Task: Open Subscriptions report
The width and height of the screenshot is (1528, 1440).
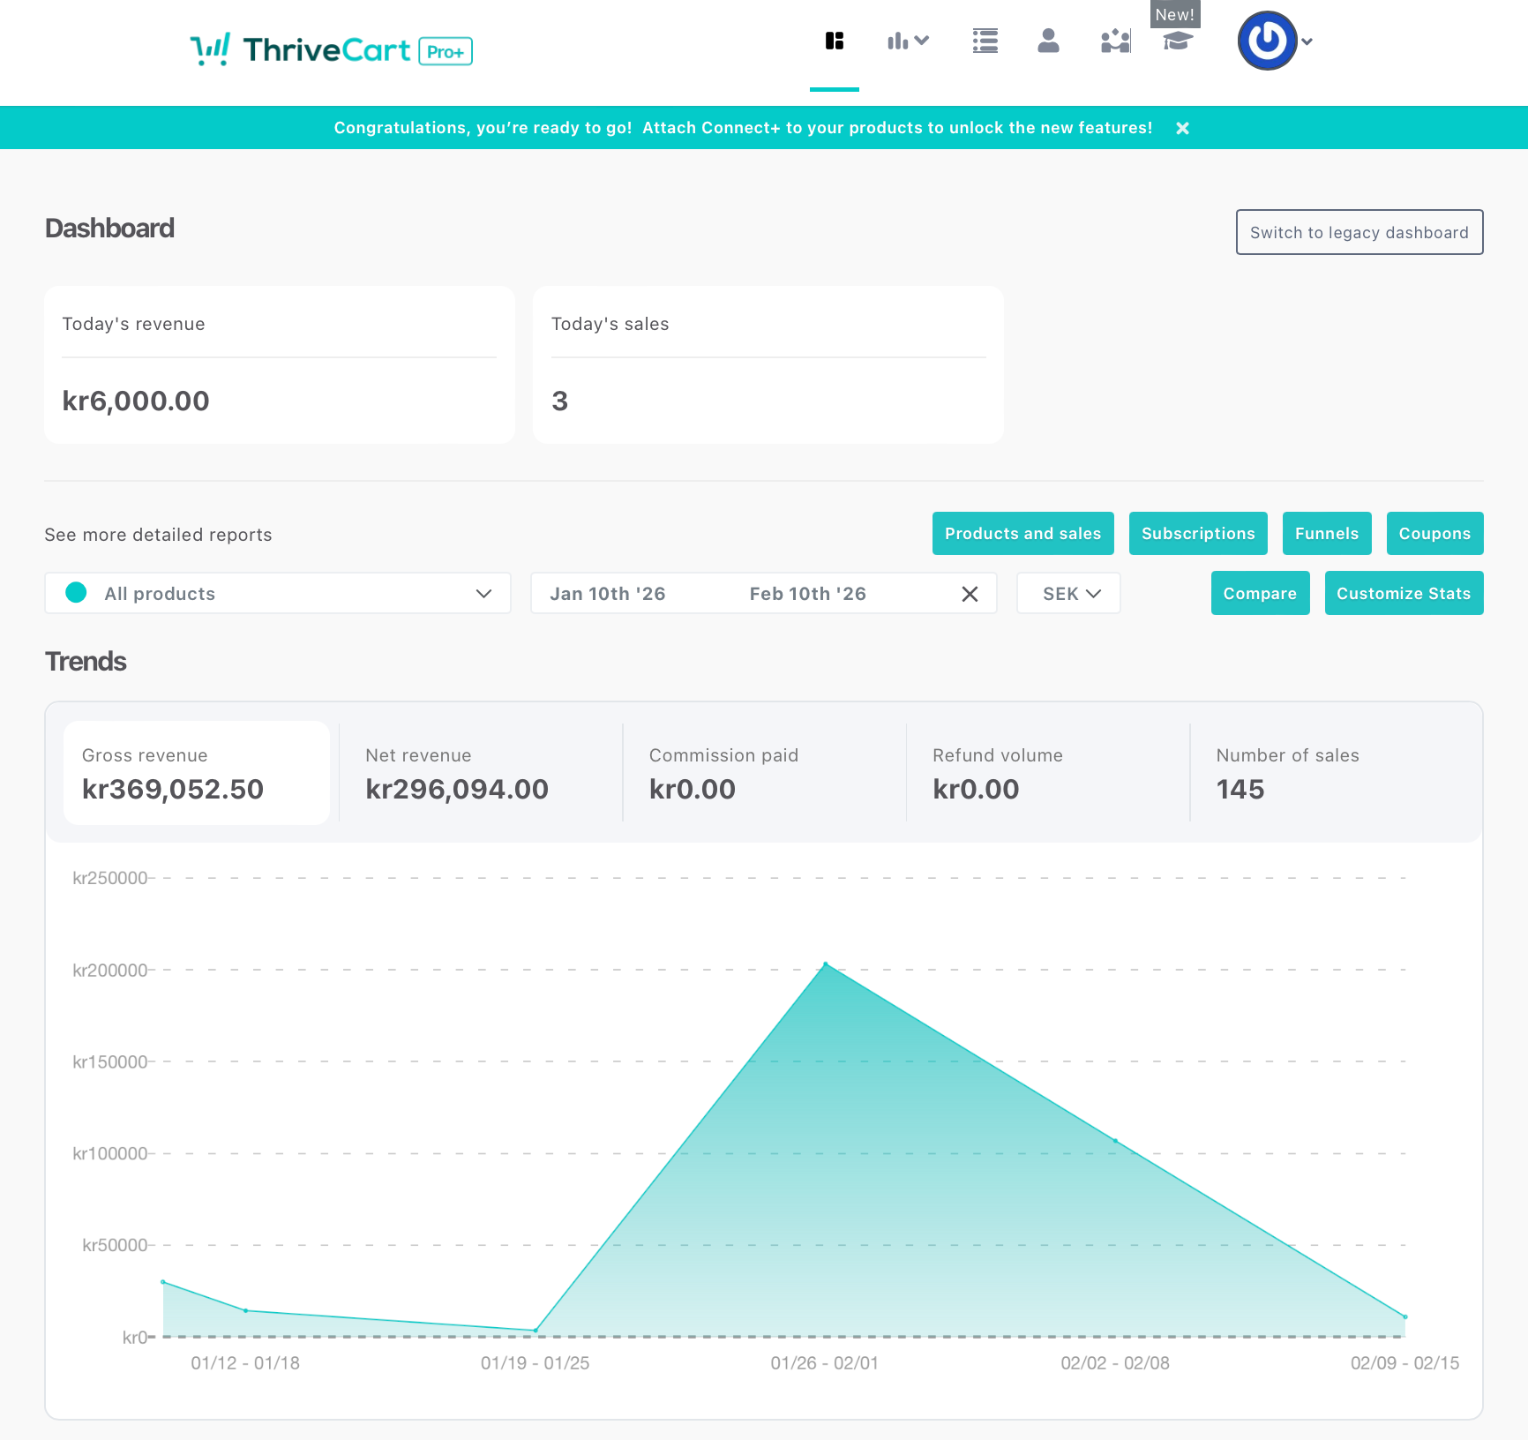Action: [1198, 533]
